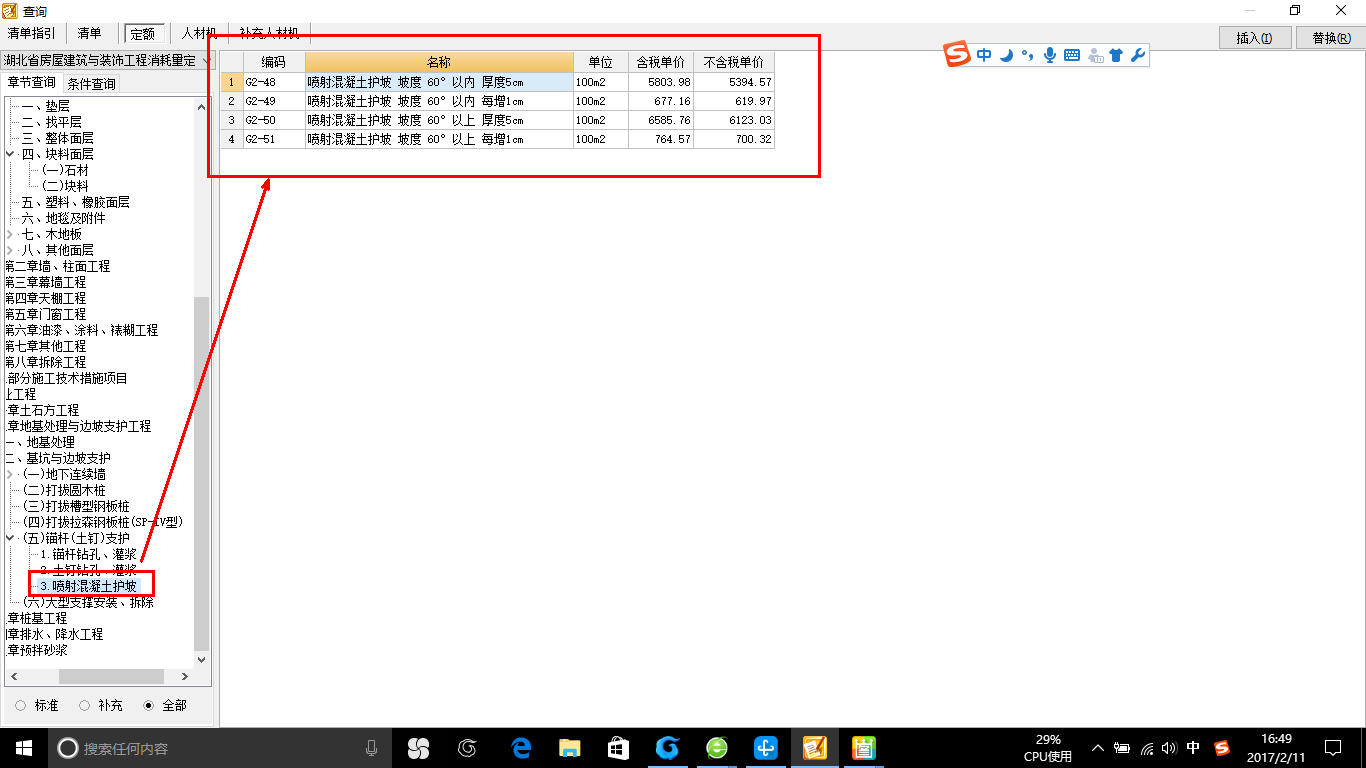The width and height of the screenshot is (1366, 768).
Task: Open the Sogou skin shirt icon
Action: (1116, 55)
